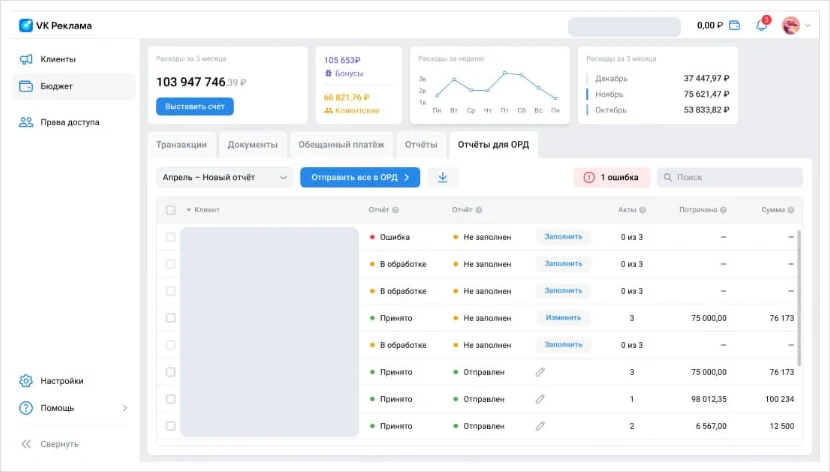Click help icon next to Сумма header
The width and height of the screenshot is (830, 472).
pos(791,210)
